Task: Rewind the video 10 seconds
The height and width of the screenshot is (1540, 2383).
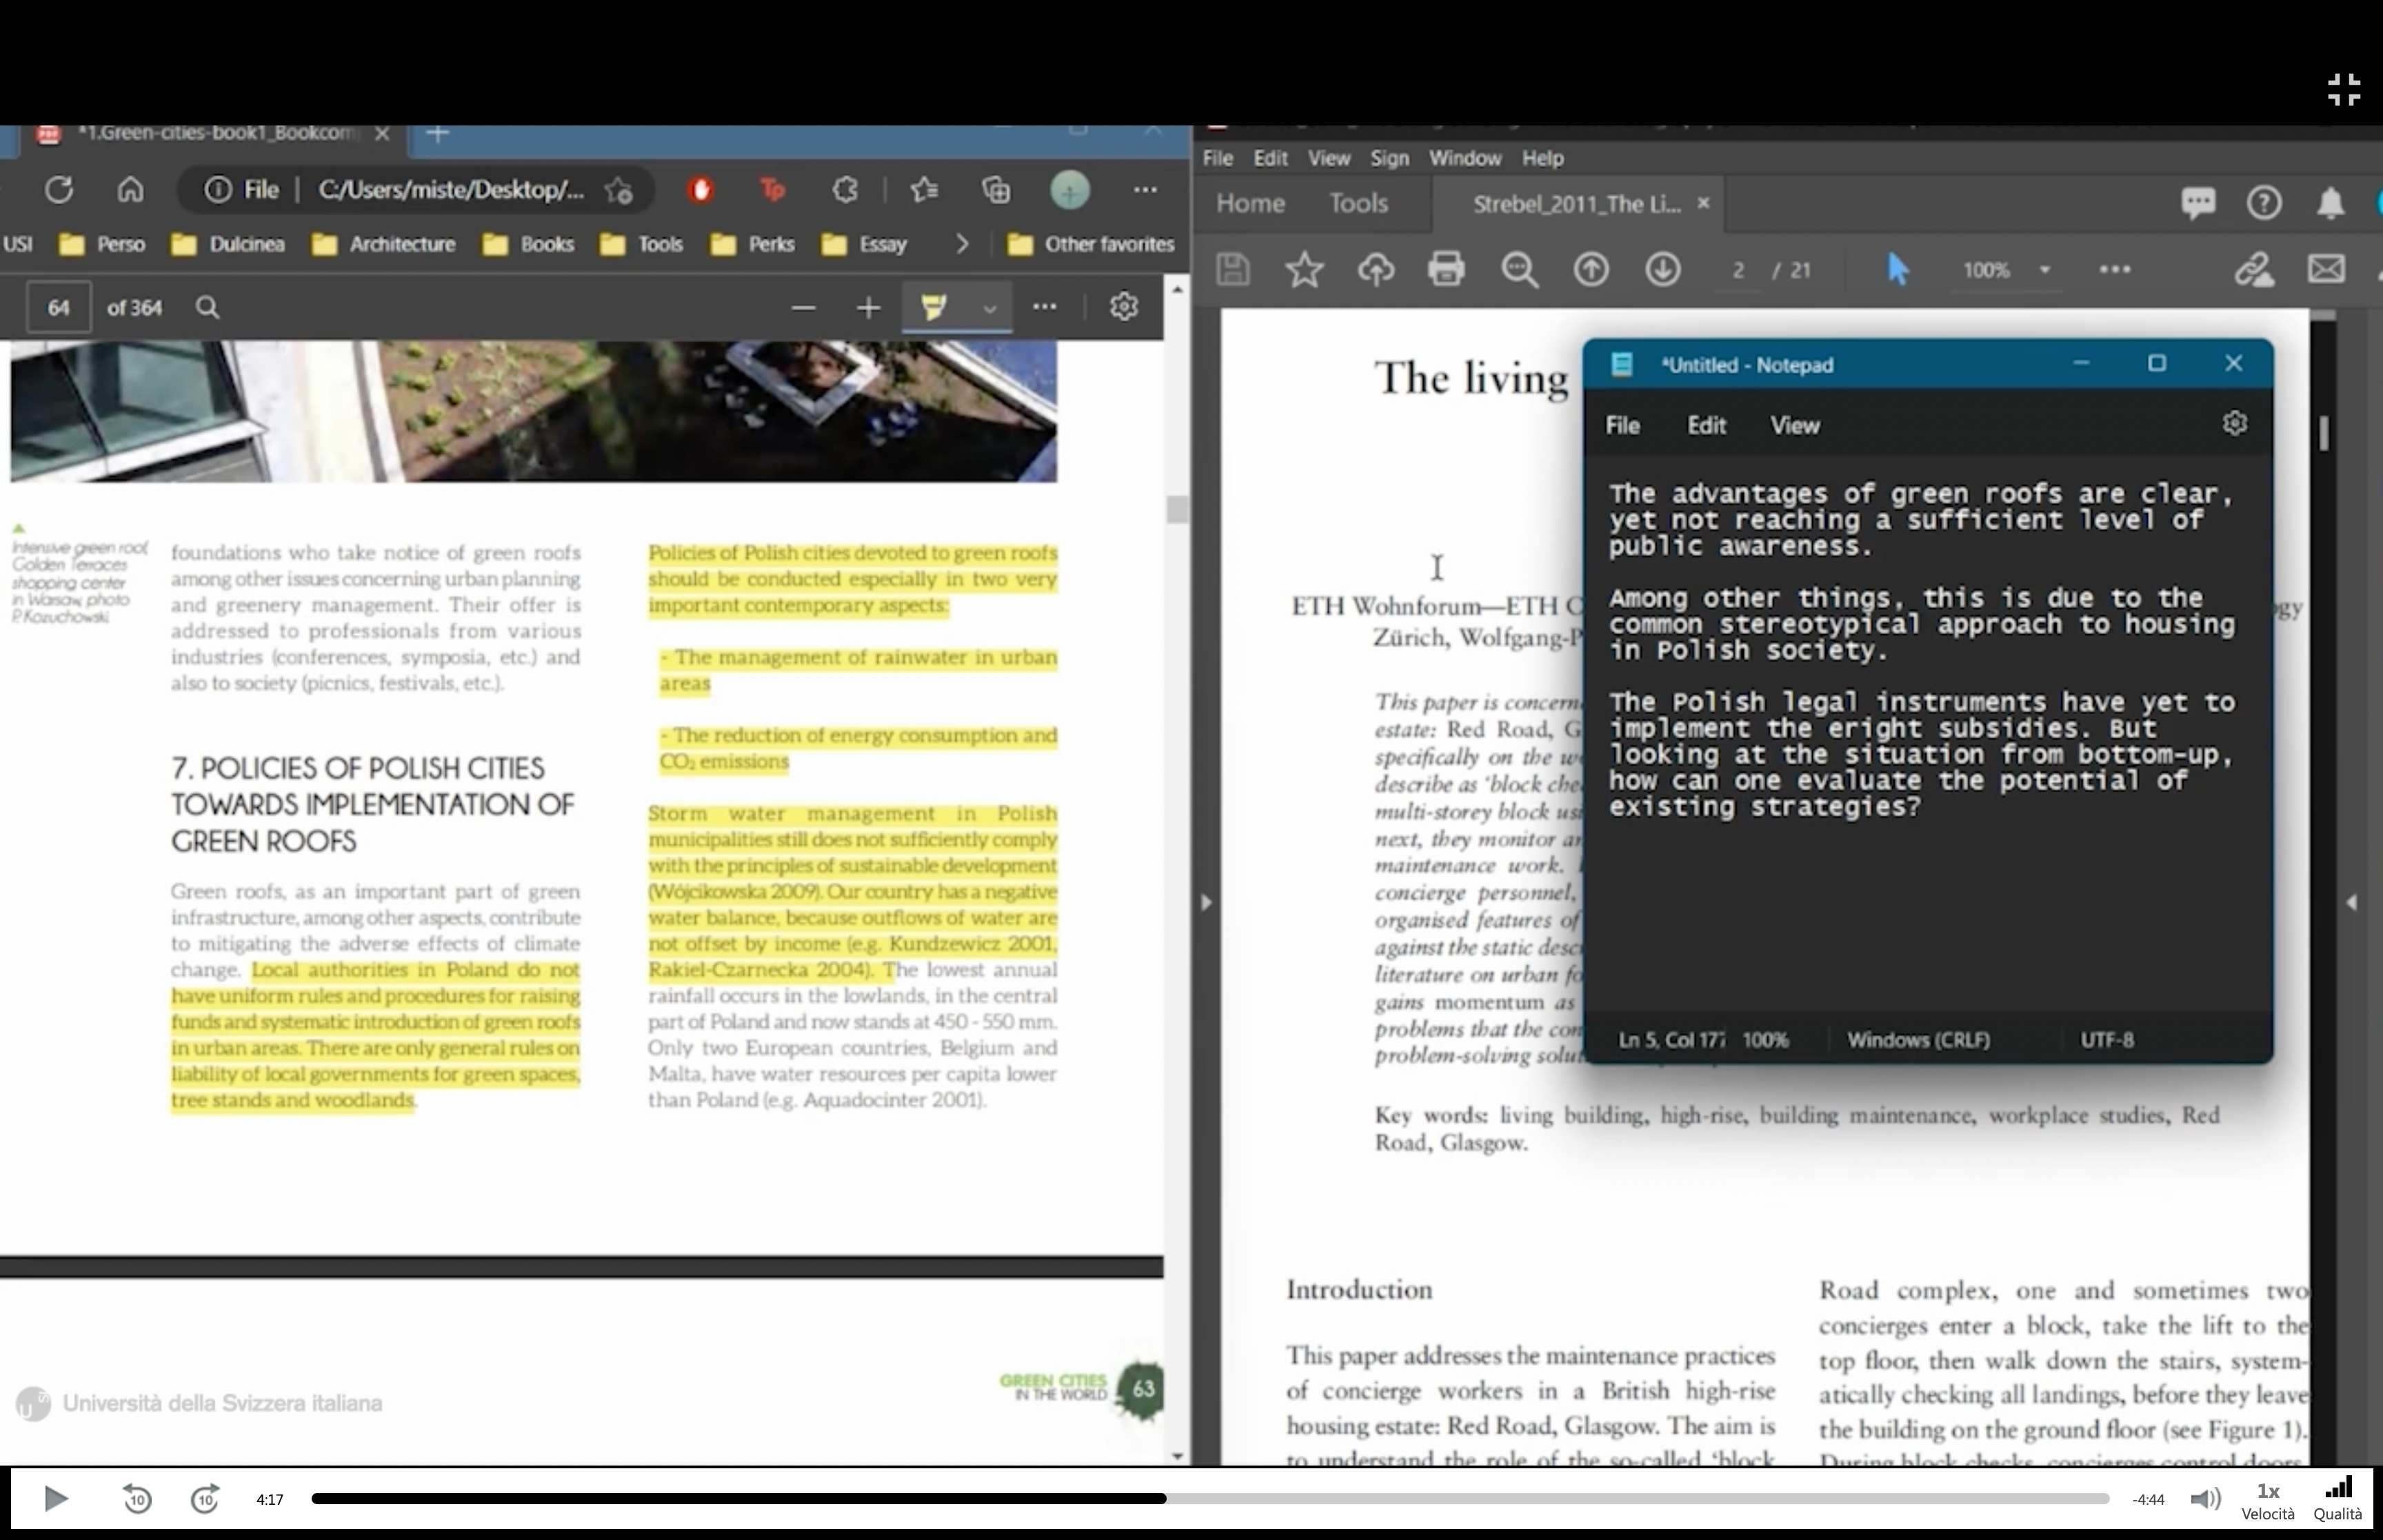Action: pyautogui.click(x=137, y=1498)
